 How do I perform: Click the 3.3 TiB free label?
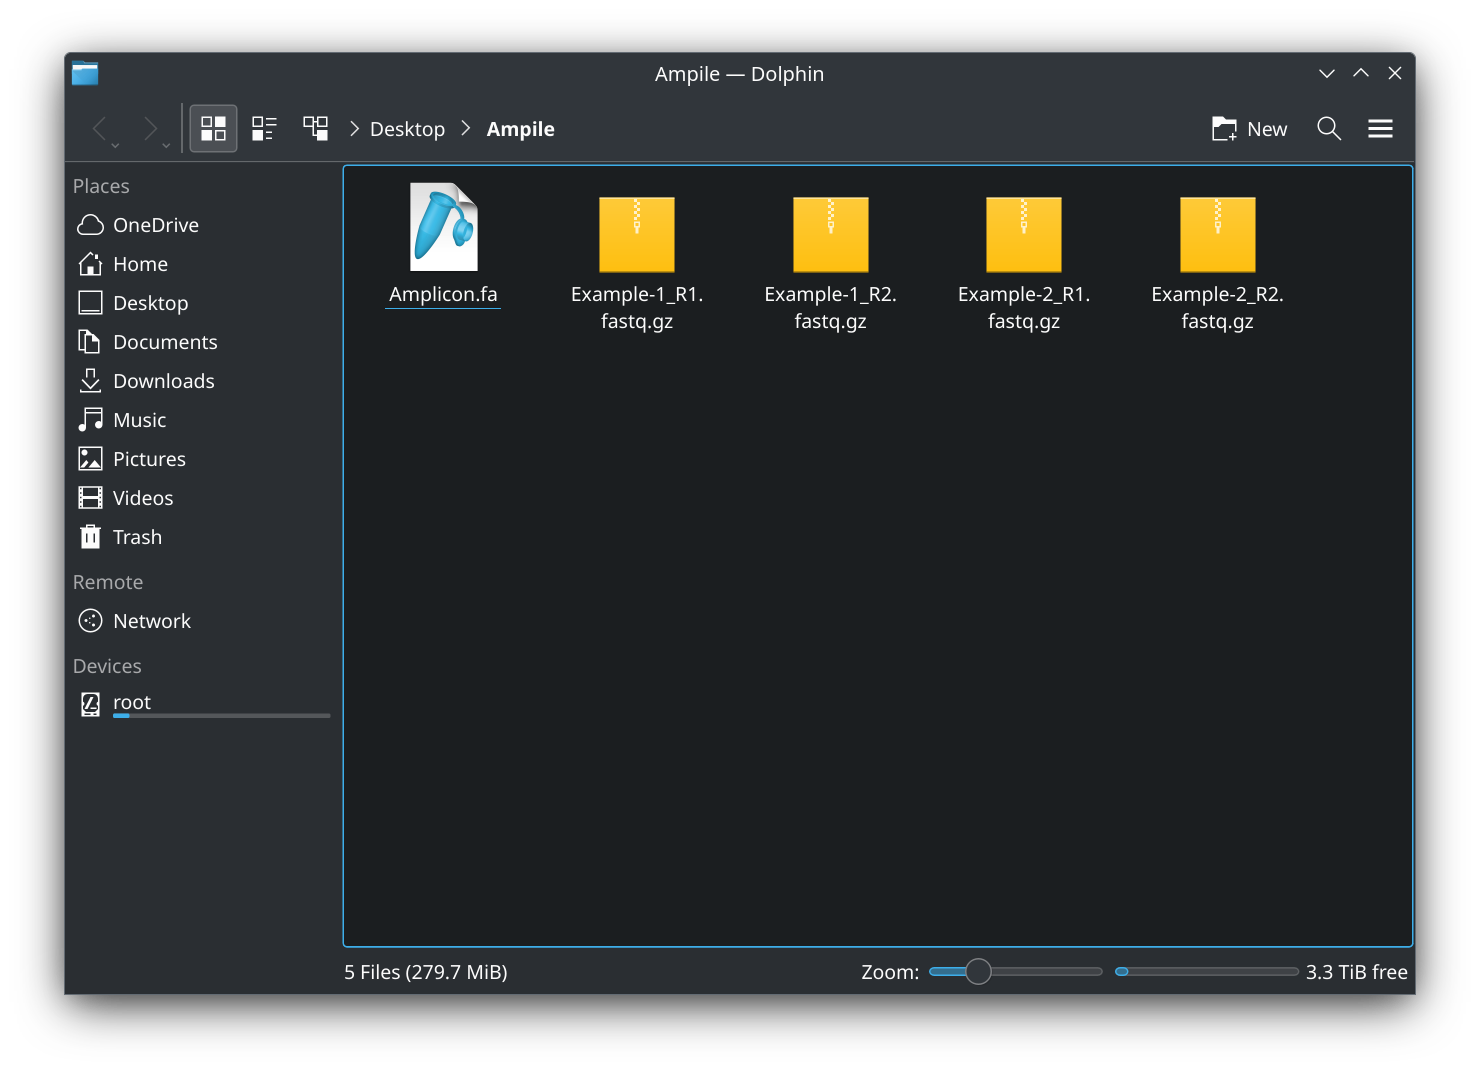[1356, 972]
